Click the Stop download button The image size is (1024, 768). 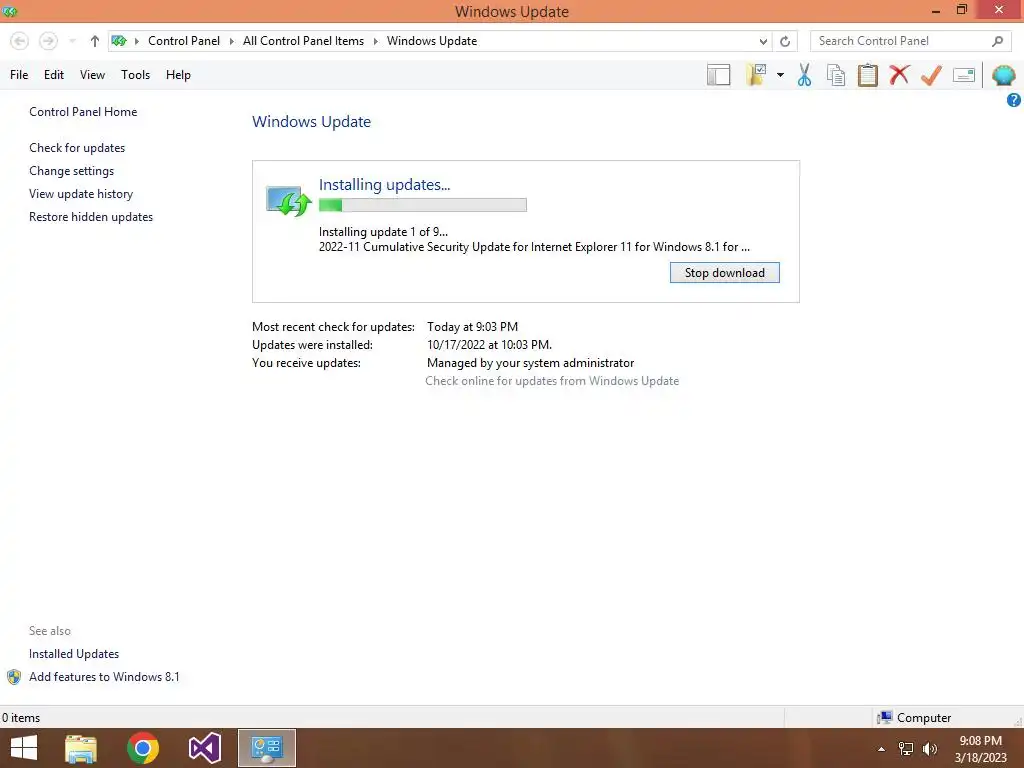point(724,273)
